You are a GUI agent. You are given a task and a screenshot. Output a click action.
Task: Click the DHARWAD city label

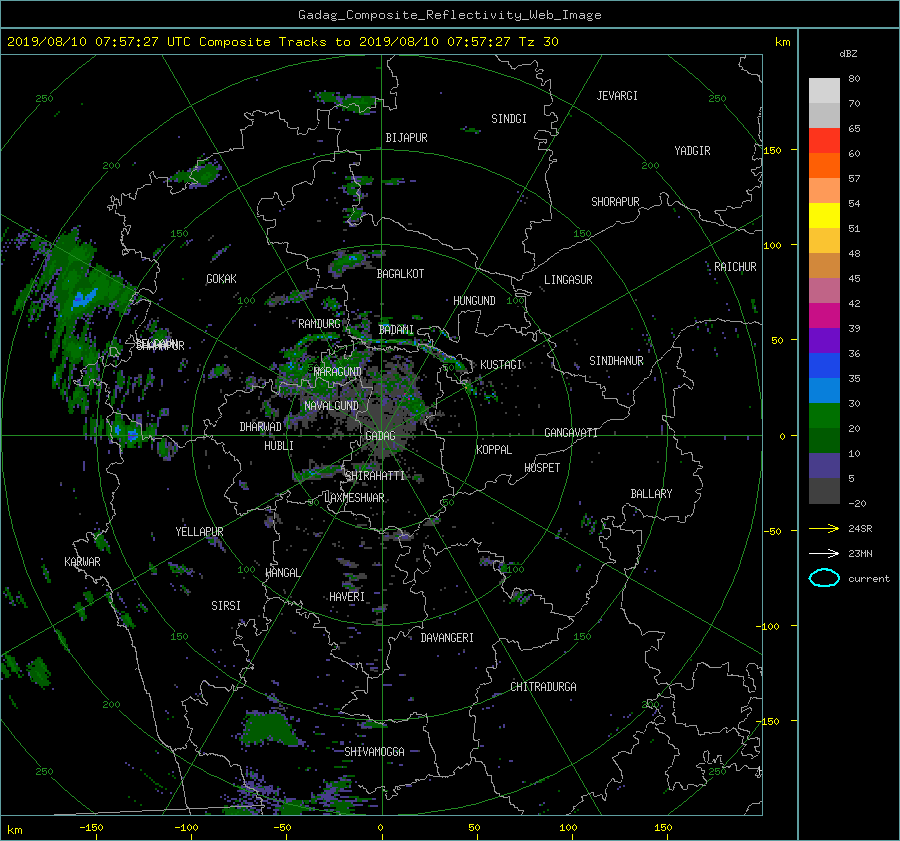point(261,427)
